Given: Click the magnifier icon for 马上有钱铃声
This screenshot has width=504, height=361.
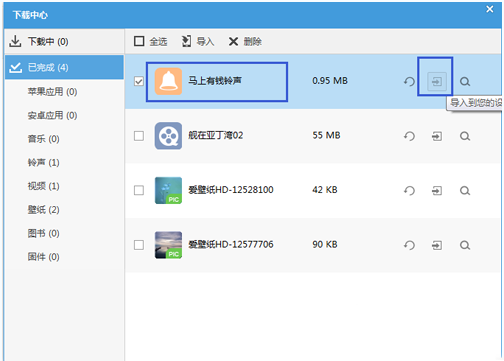Looking at the screenshot, I should [465, 81].
